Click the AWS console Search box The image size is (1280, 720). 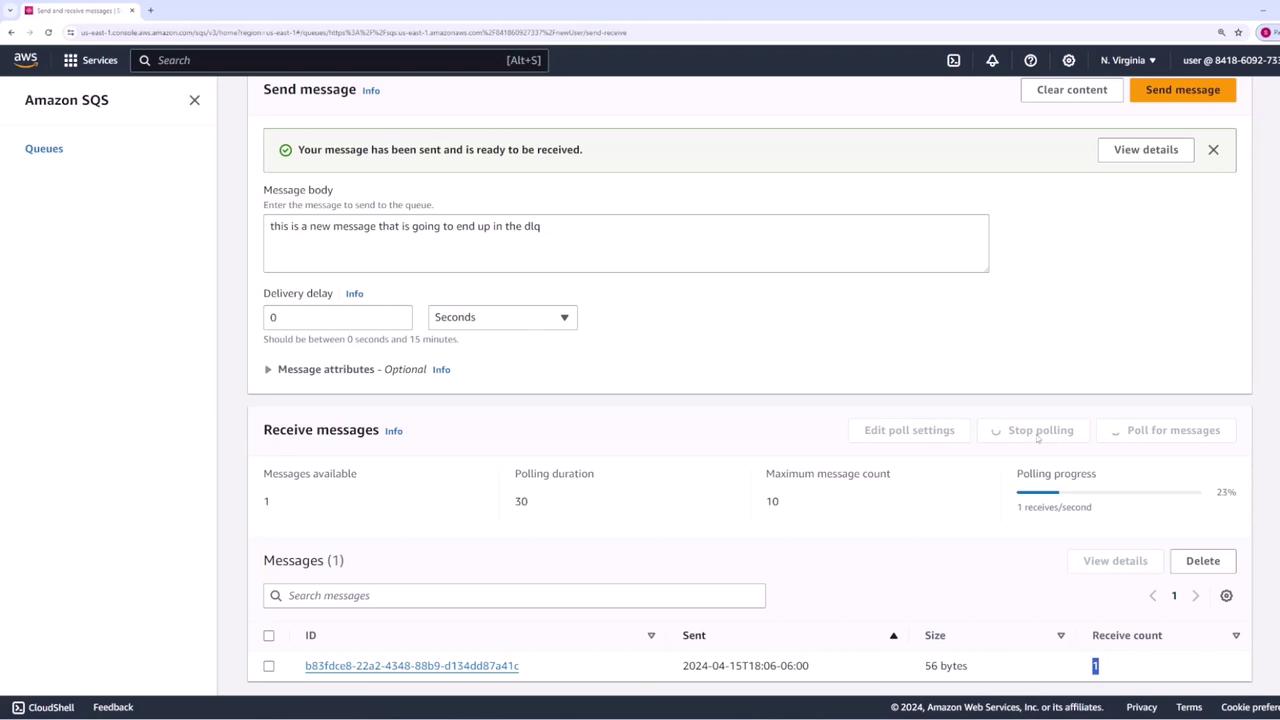339,60
